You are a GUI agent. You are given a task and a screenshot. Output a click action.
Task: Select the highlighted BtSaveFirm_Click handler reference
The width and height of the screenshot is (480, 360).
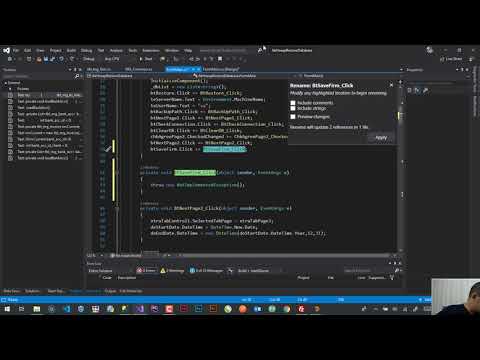pyautogui.click(x=224, y=149)
